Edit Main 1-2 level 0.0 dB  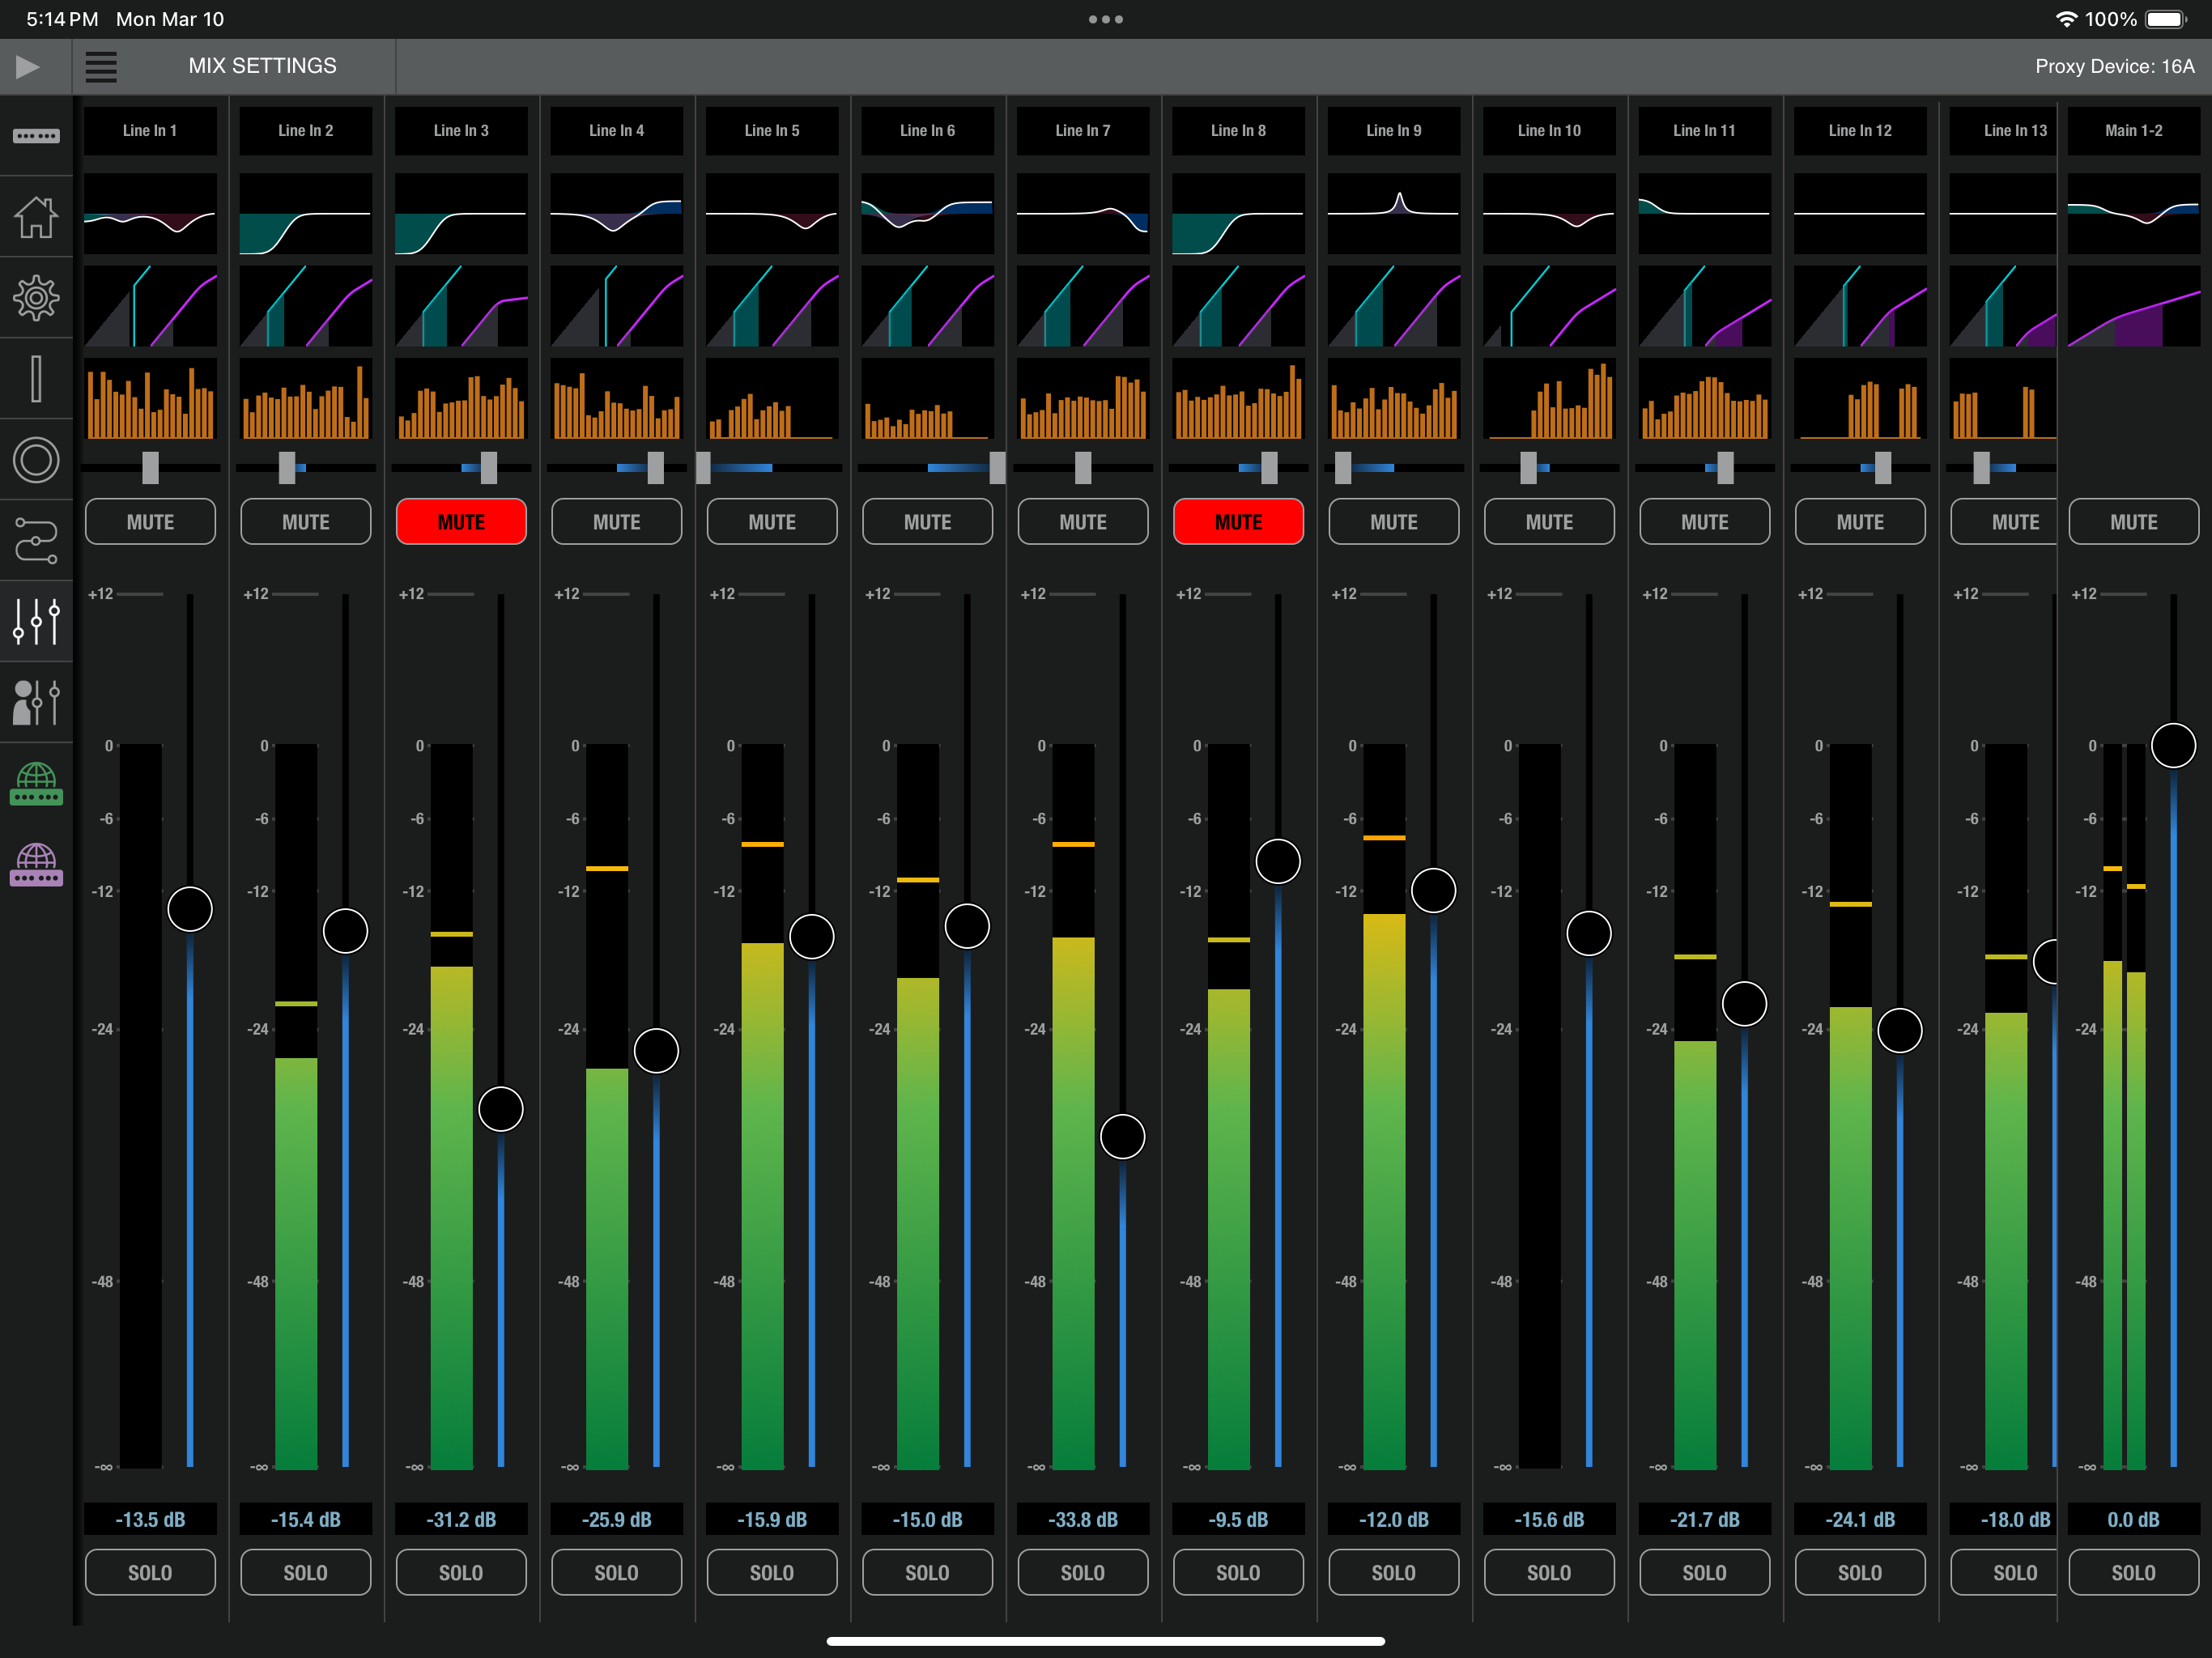tap(2134, 1519)
